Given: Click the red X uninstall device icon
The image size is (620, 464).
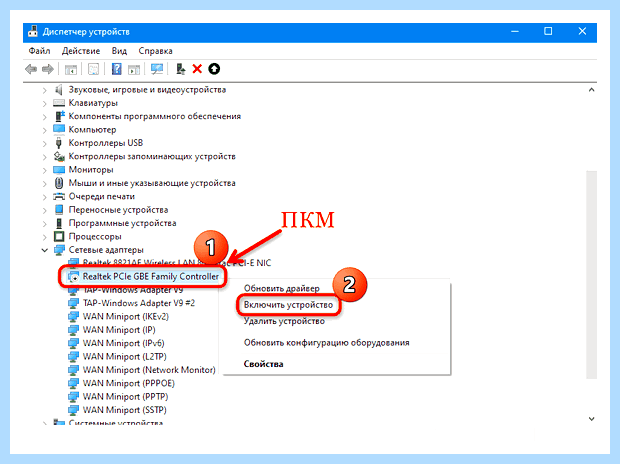Looking at the screenshot, I should [197, 69].
